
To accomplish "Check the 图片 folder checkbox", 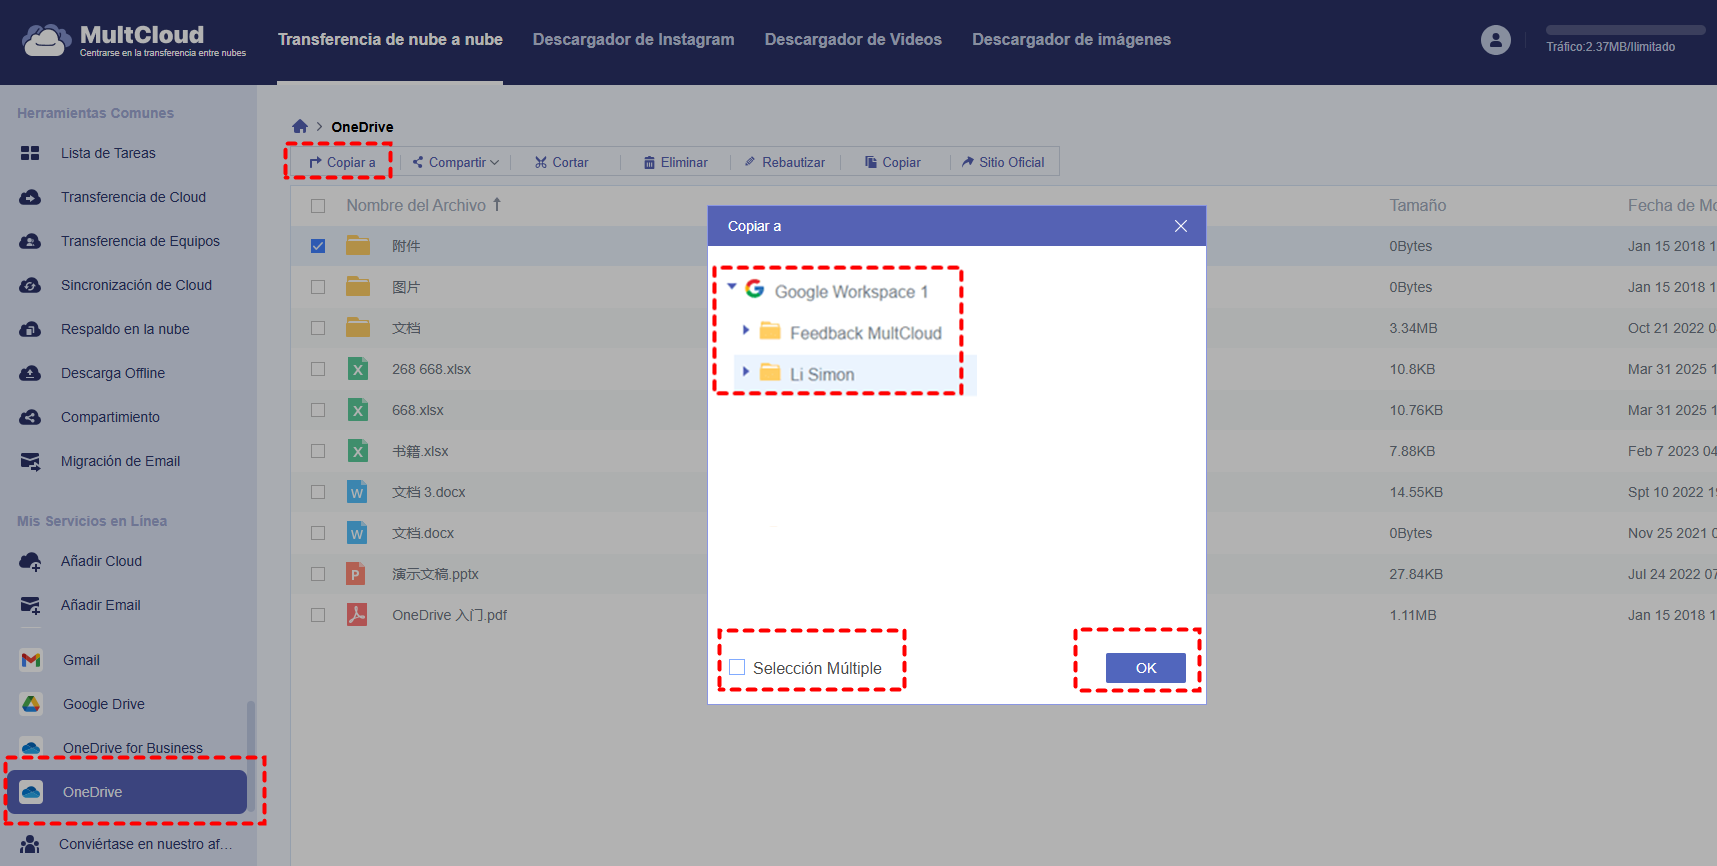I will click(318, 287).
